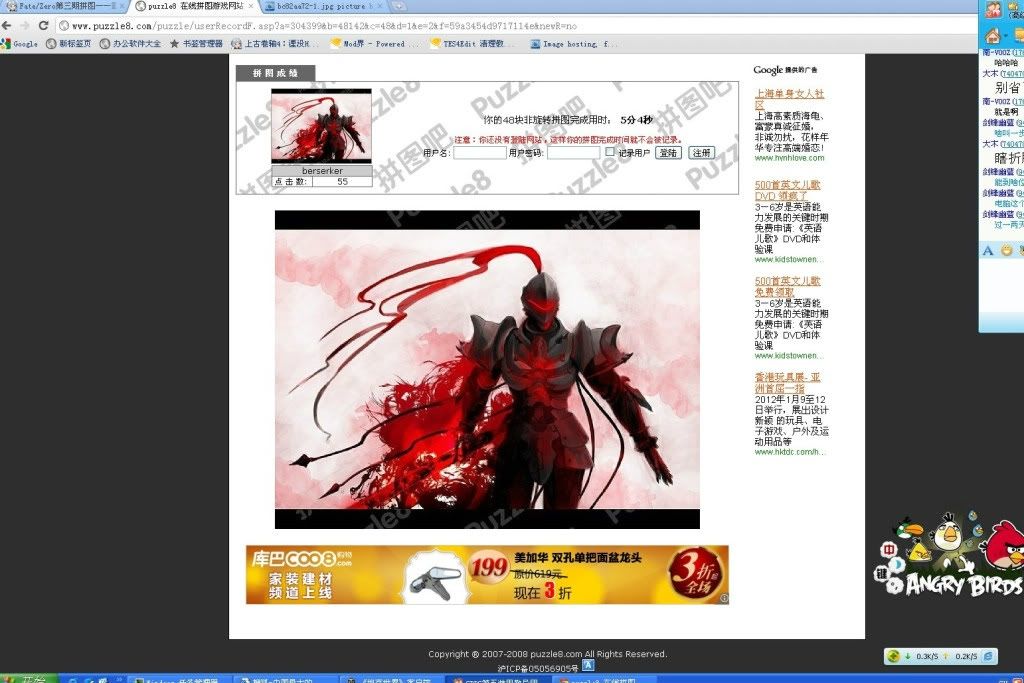The width and height of the screenshot is (1024, 683).
Task: Open the 新标签页 bookmark
Action: pyautogui.click(x=69, y=44)
